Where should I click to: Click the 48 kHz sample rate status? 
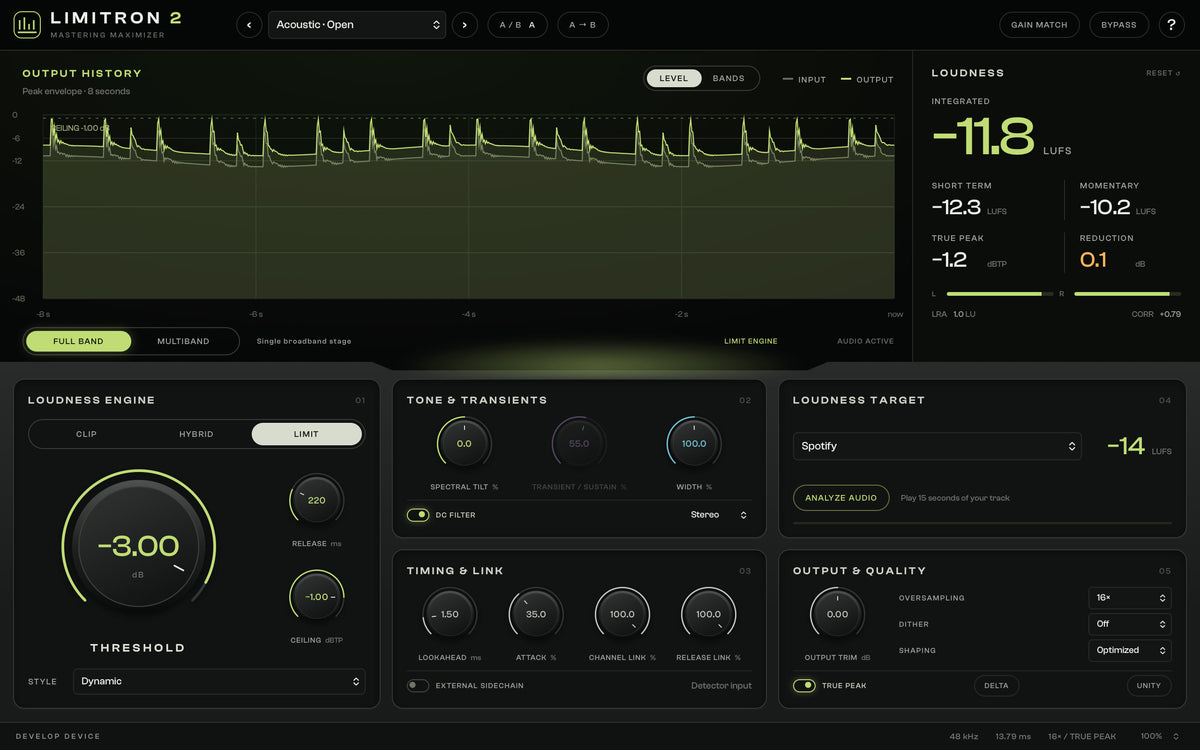pos(963,737)
